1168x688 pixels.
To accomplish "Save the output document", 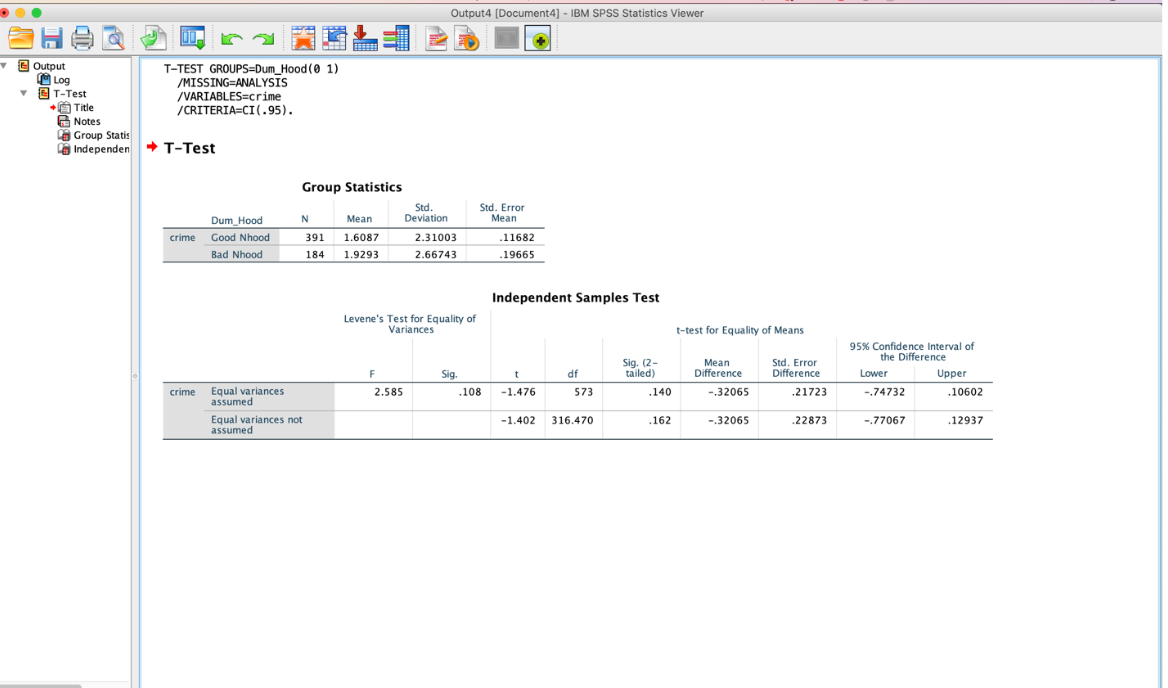I will click(x=51, y=38).
